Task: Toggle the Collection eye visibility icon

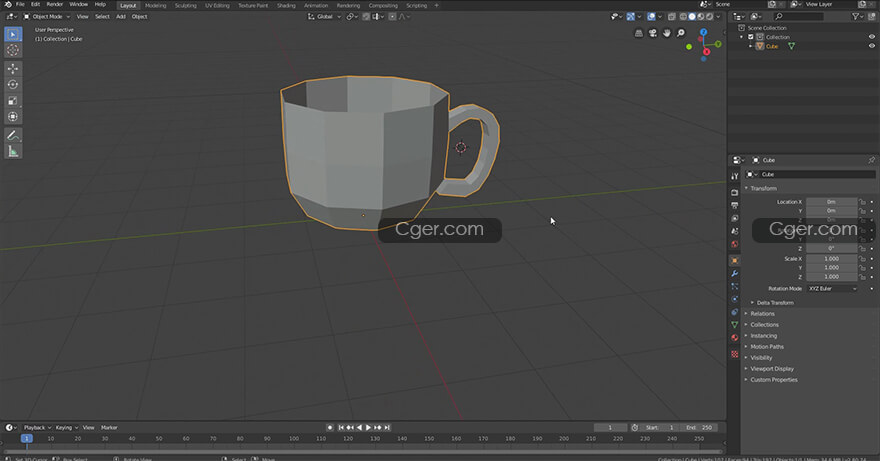Action: [871, 37]
